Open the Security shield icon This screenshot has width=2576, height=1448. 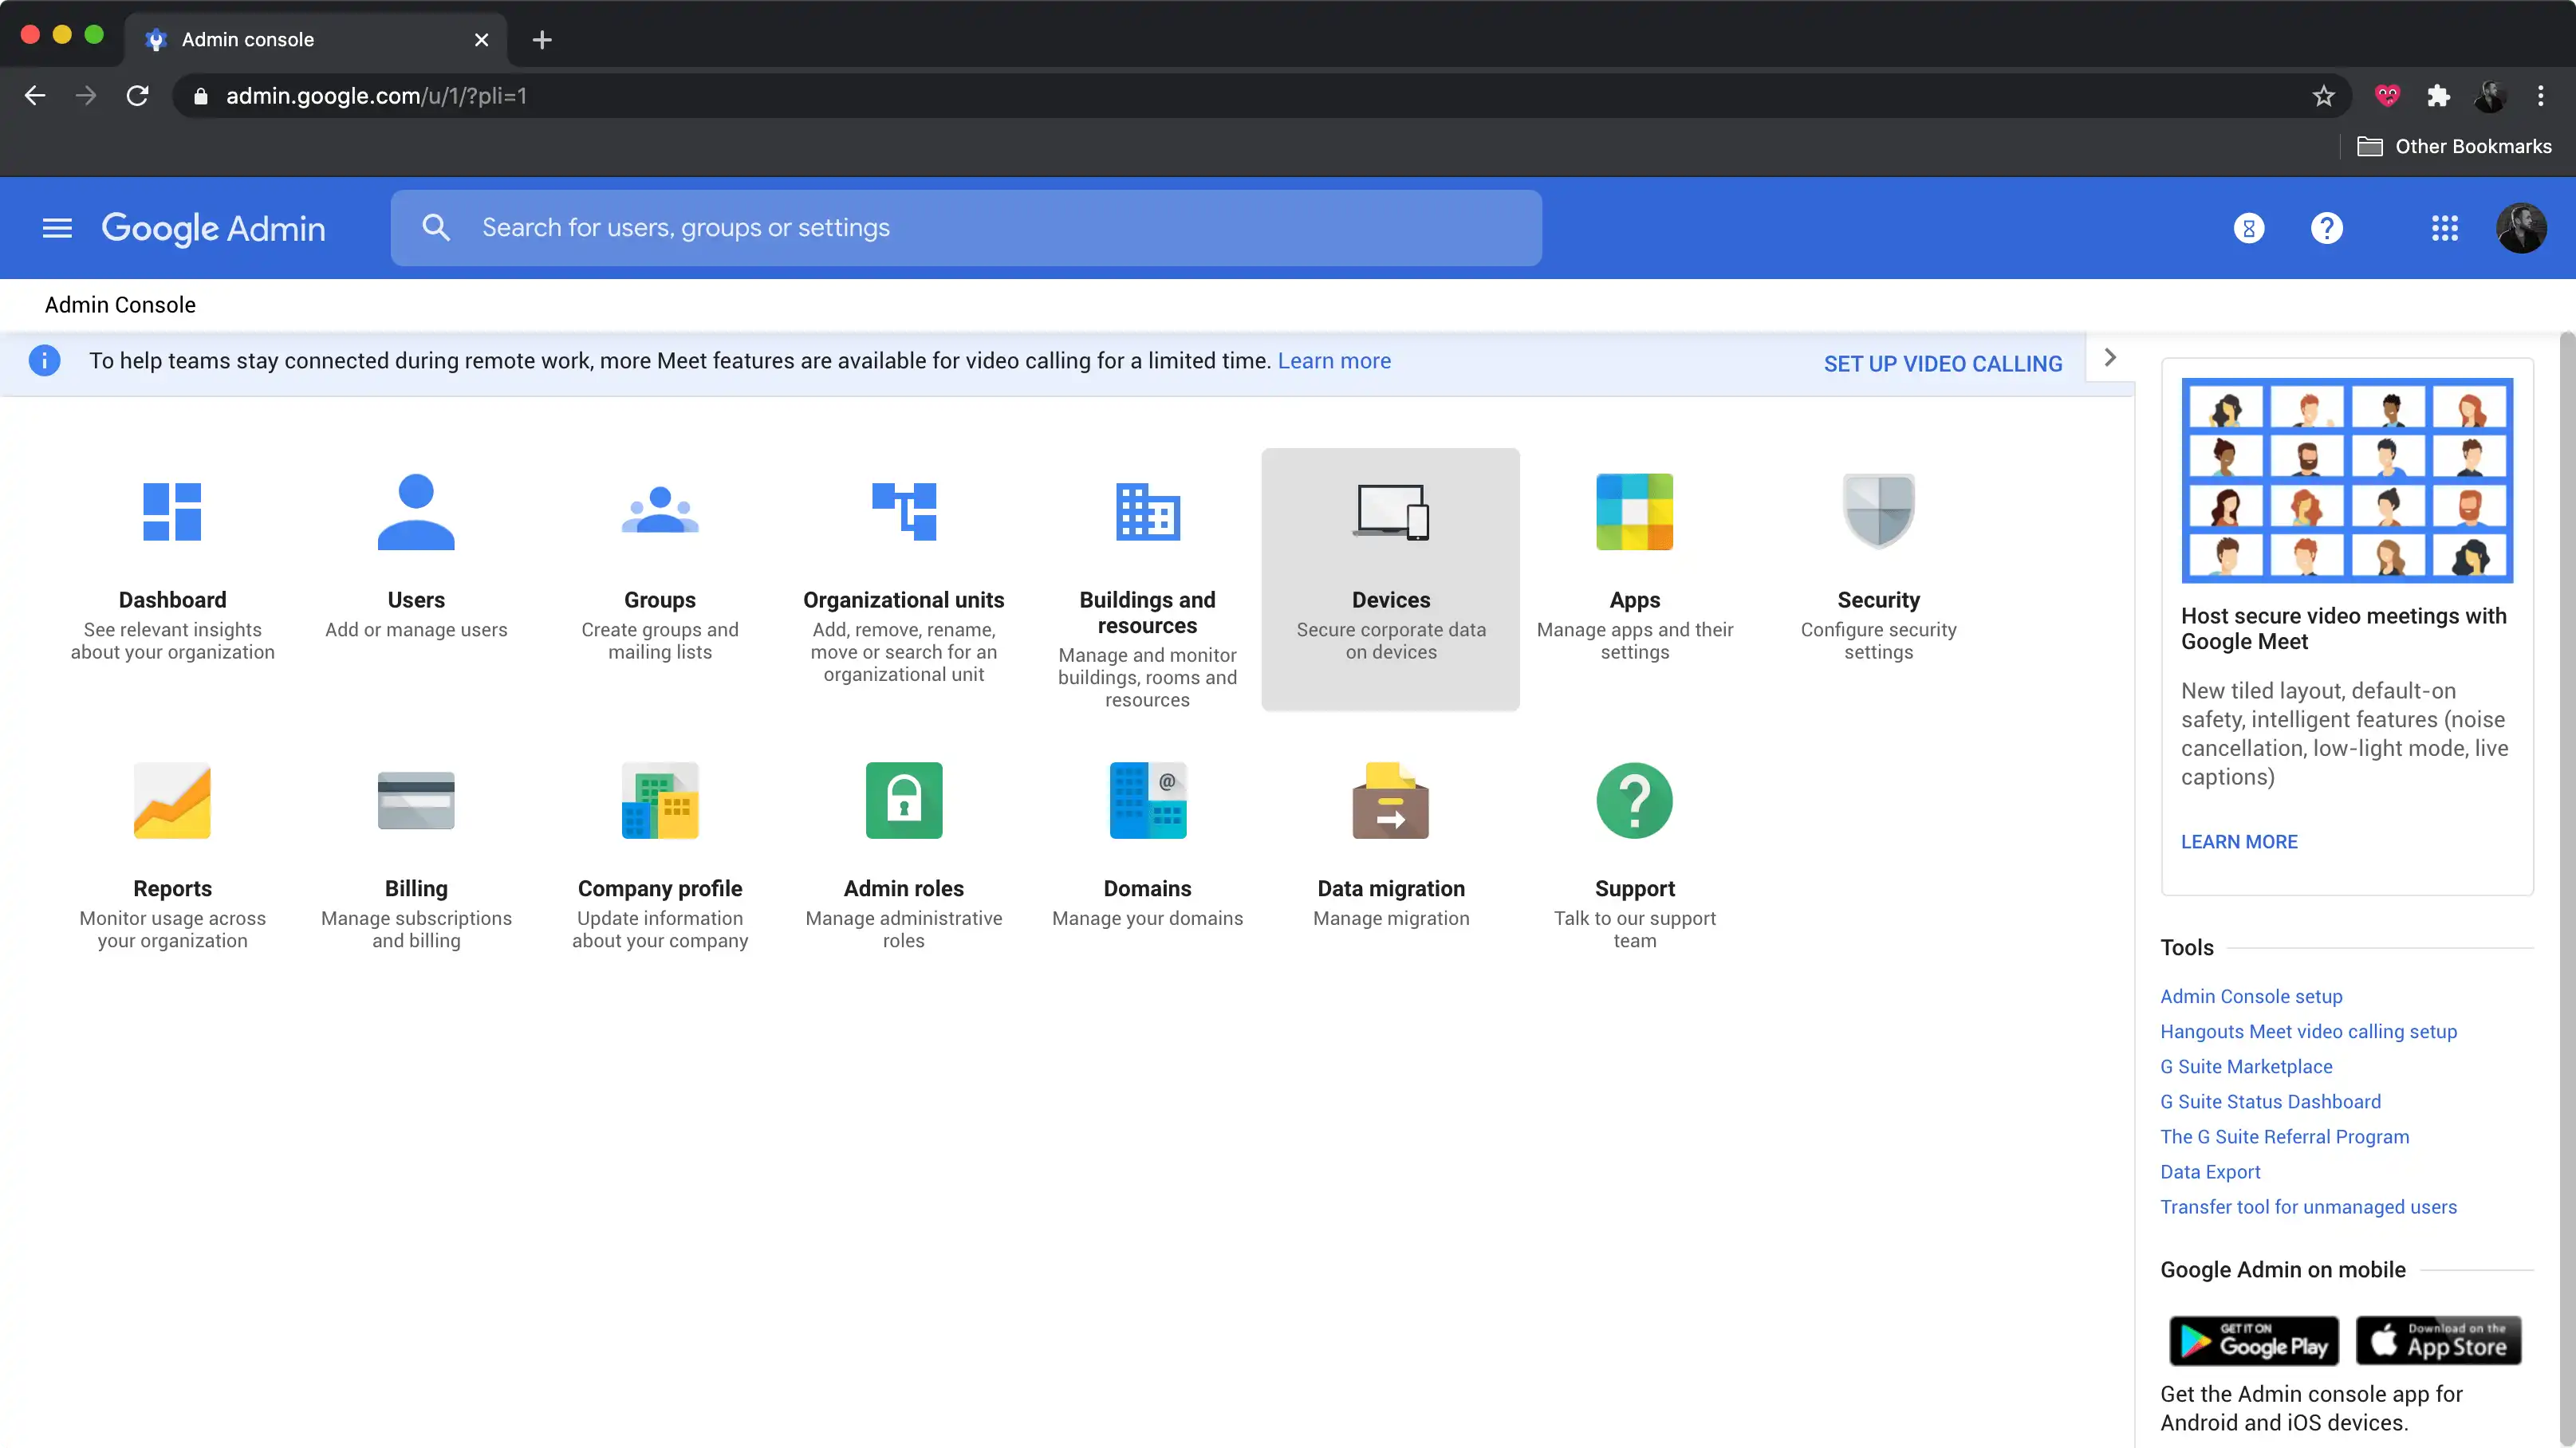coord(1879,512)
